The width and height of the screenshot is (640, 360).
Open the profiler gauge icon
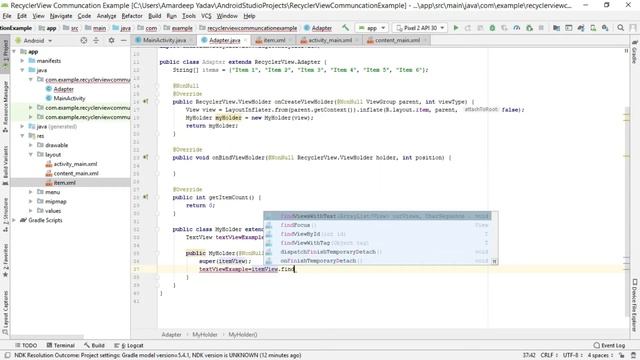pyautogui.click(x=517, y=28)
